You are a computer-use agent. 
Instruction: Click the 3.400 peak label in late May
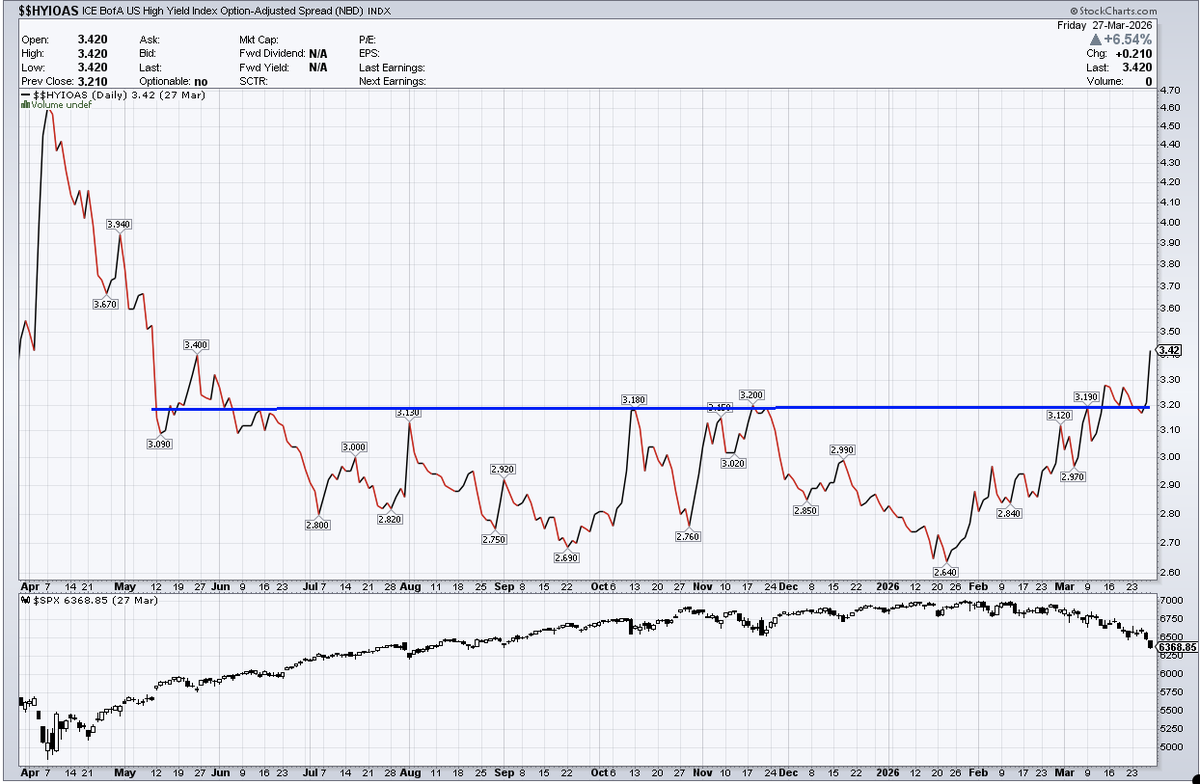pyautogui.click(x=196, y=344)
